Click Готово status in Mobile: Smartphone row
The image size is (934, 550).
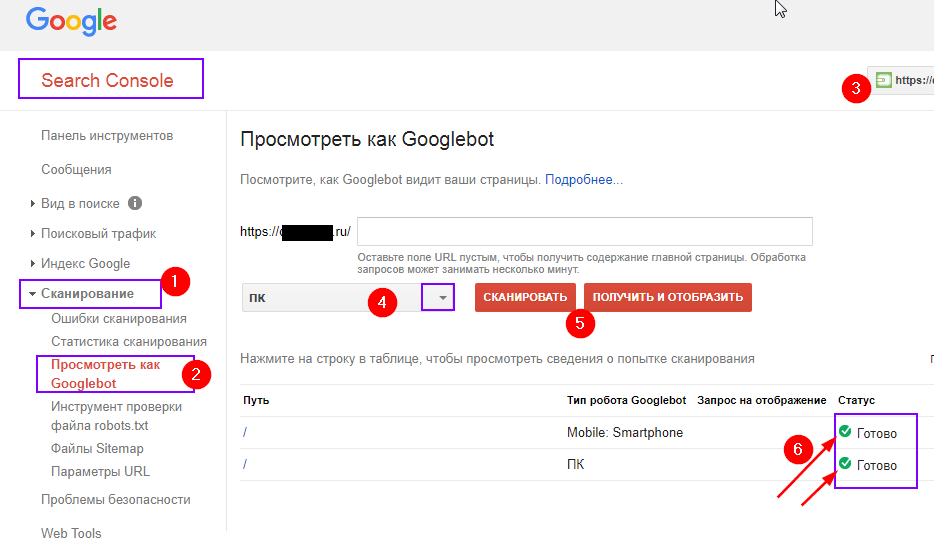876,433
